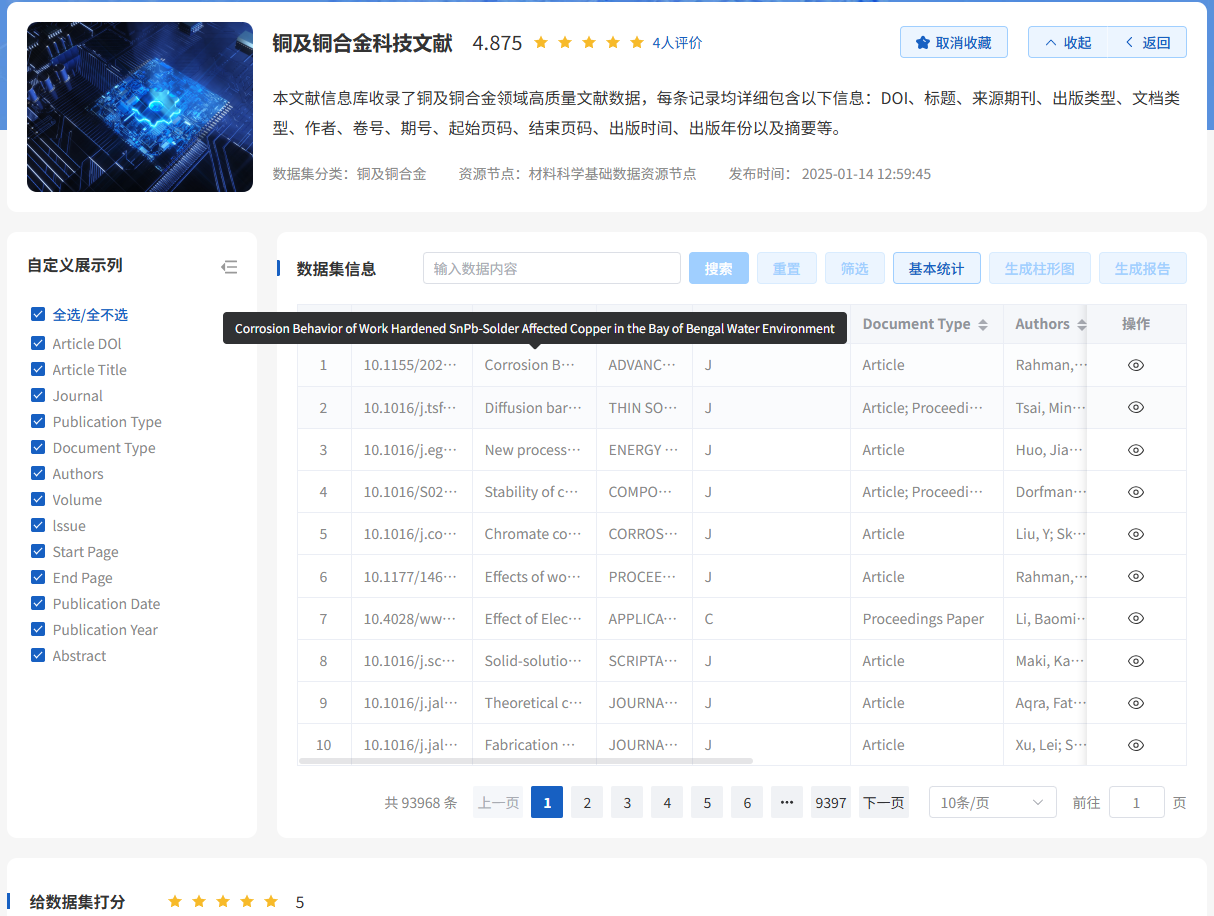
Task: Expand more pages with the ellipsis button
Action: coord(786,802)
